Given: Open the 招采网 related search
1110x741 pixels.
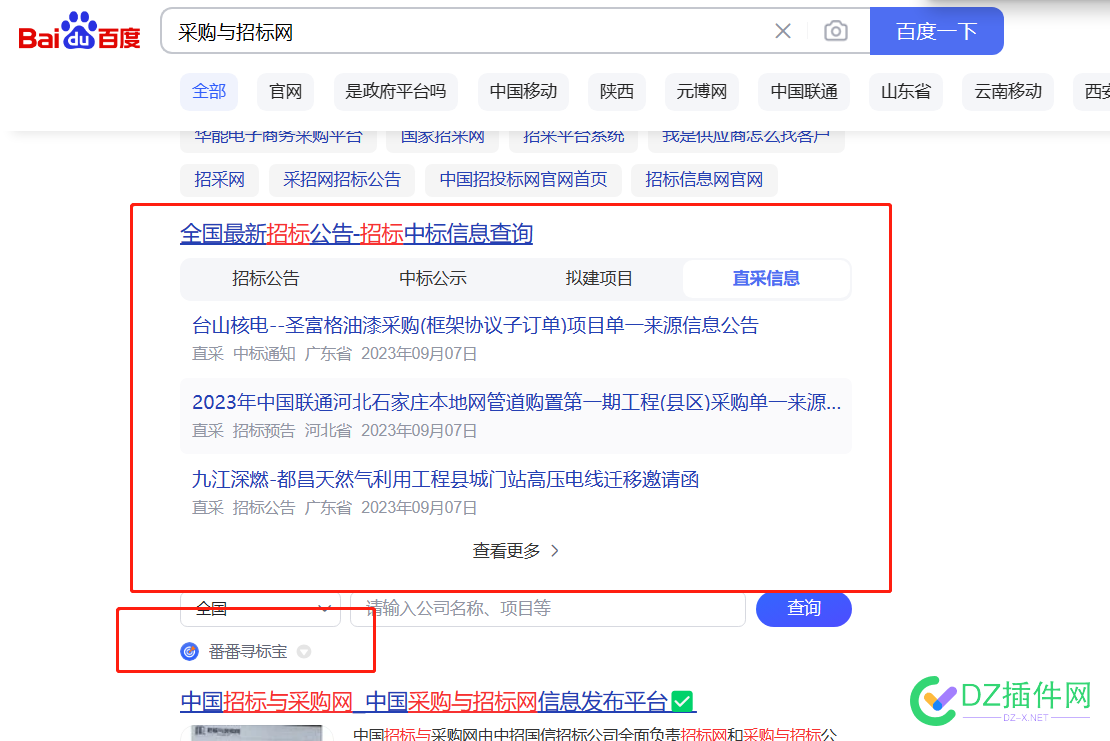Looking at the screenshot, I should (219, 180).
